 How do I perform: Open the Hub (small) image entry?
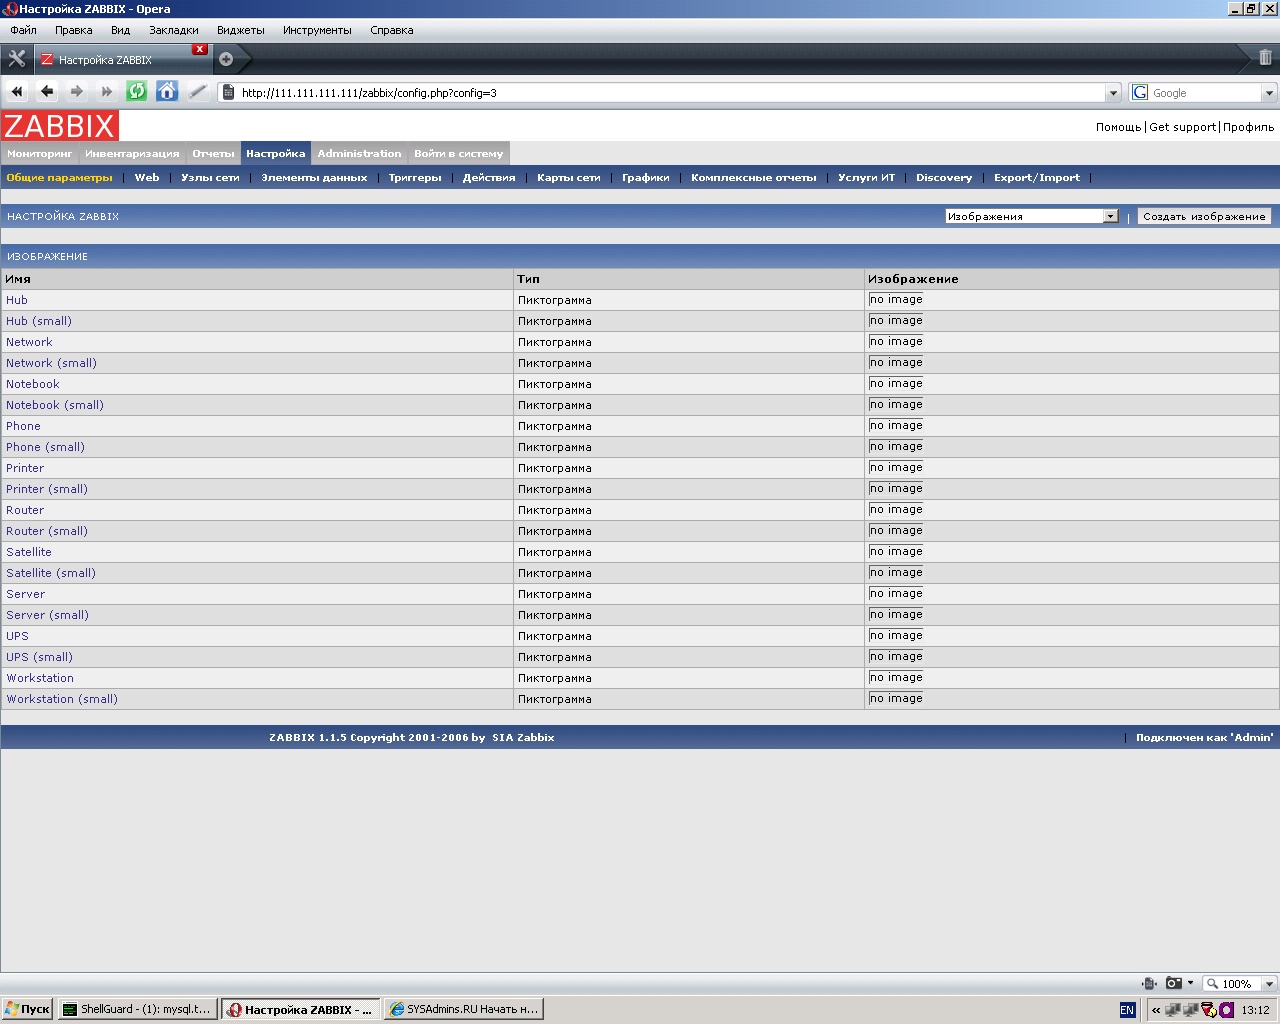[x=39, y=321]
